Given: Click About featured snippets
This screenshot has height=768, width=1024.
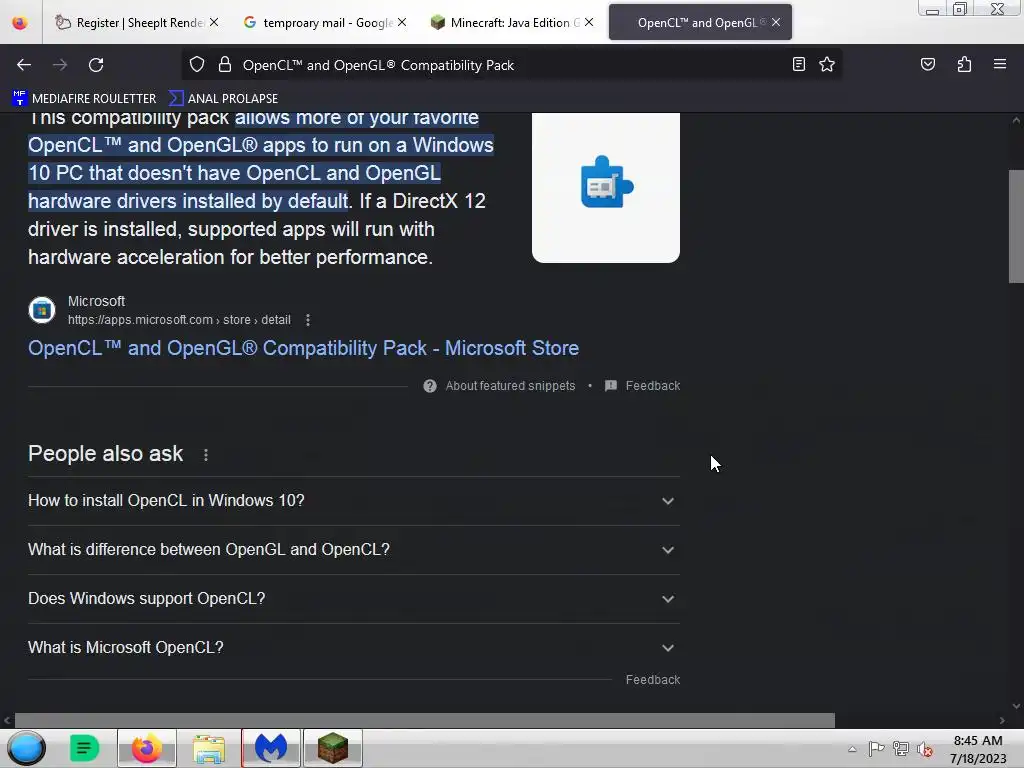Looking at the screenshot, I should [x=510, y=386].
